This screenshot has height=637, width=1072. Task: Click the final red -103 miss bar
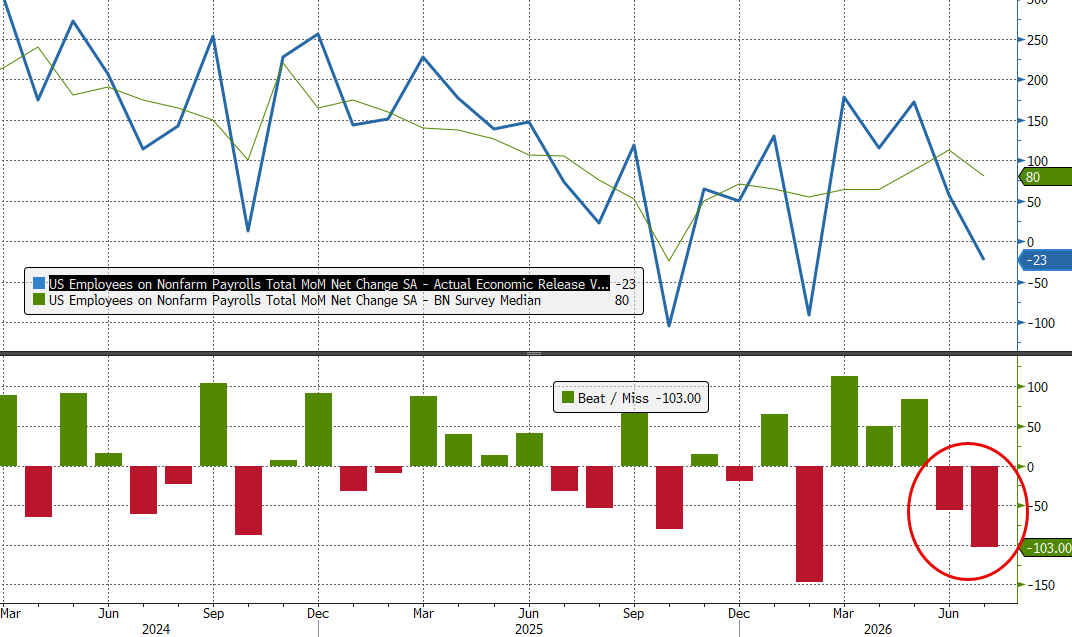pos(984,506)
